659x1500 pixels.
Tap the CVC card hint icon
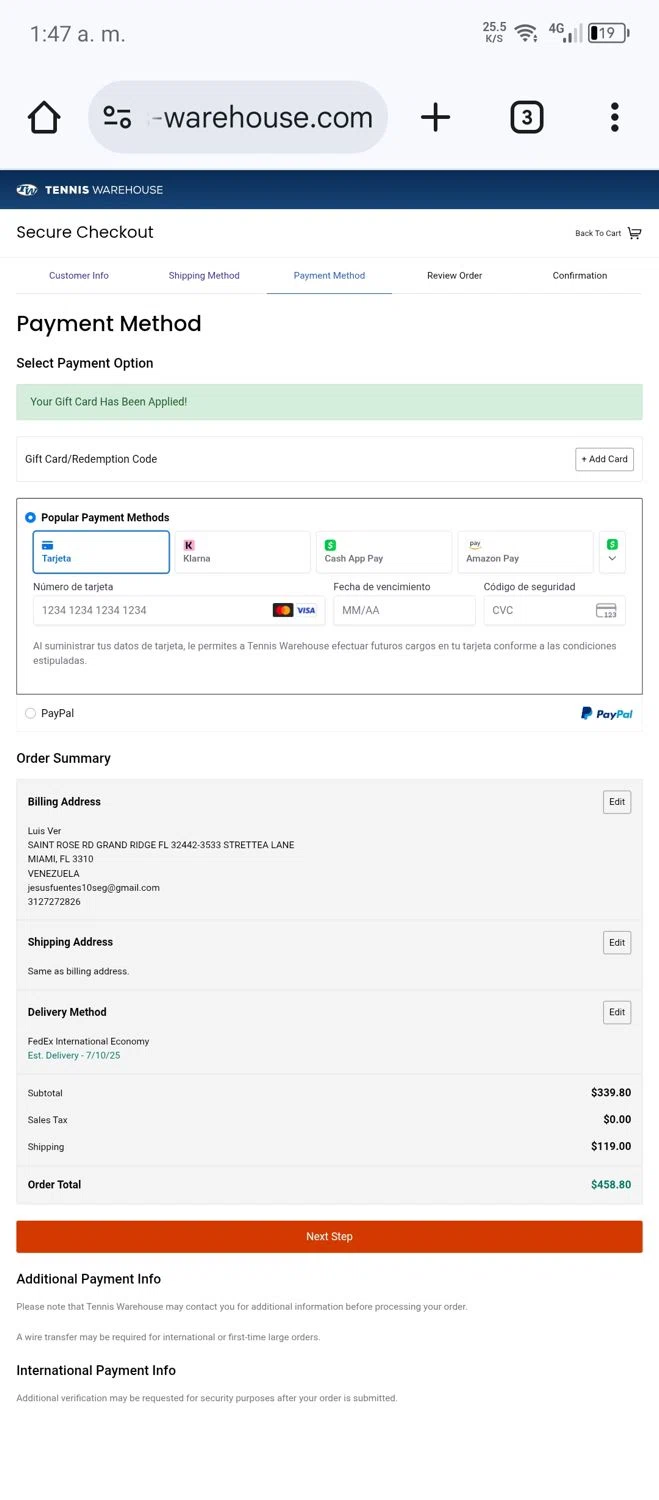pyautogui.click(x=606, y=610)
